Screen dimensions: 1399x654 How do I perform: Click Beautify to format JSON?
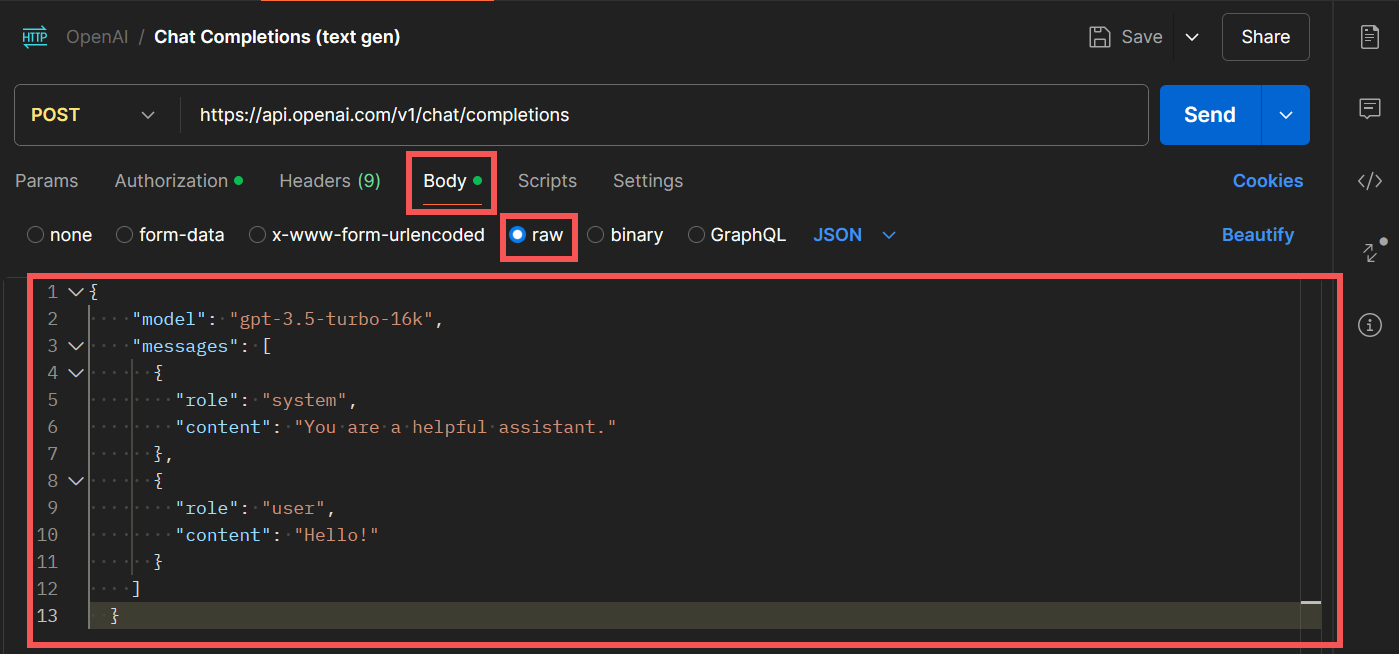[1258, 235]
